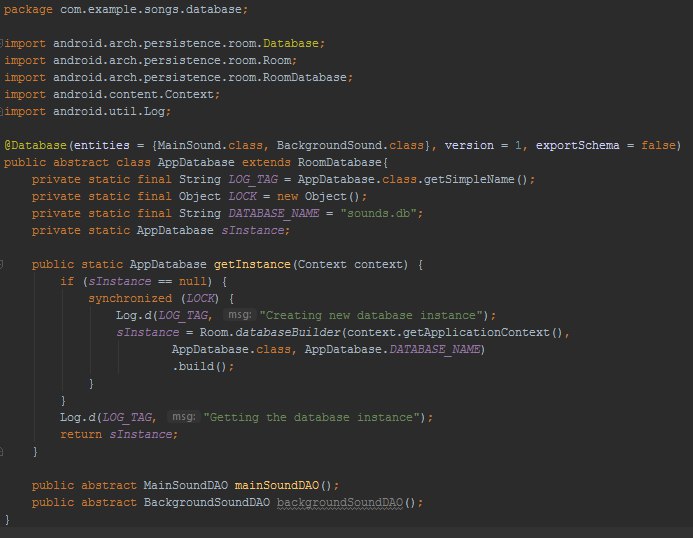The height and width of the screenshot is (538, 693).
Task: Click the yellow Database in the first import
Action: (291, 43)
